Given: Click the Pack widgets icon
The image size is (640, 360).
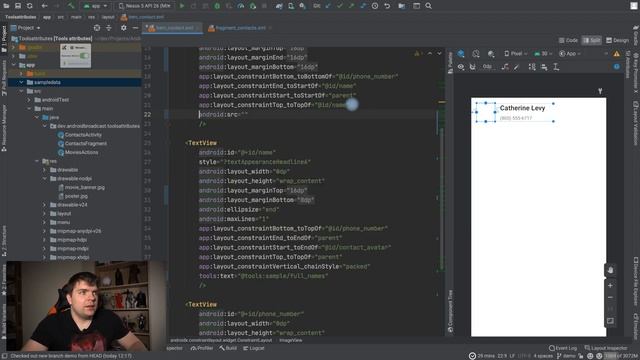Looking at the screenshot, I should pyautogui.click(x=532, y=67).
